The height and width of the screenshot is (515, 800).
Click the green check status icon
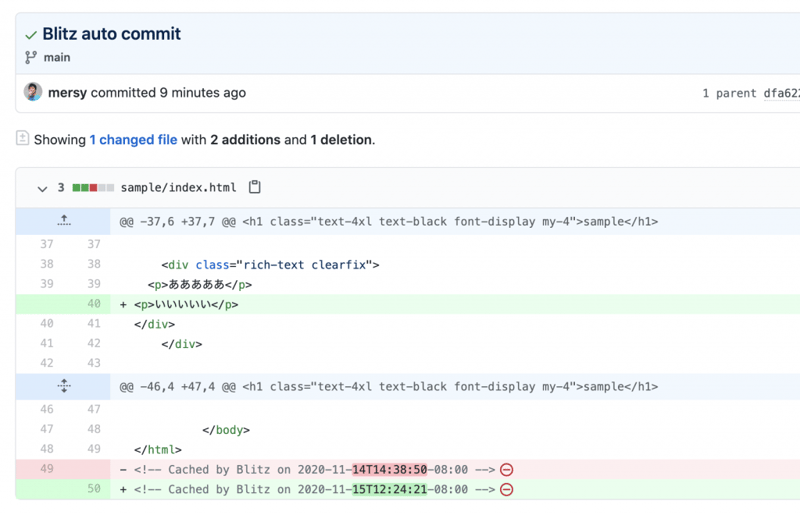pyautogui.click(x=31, y=35)
